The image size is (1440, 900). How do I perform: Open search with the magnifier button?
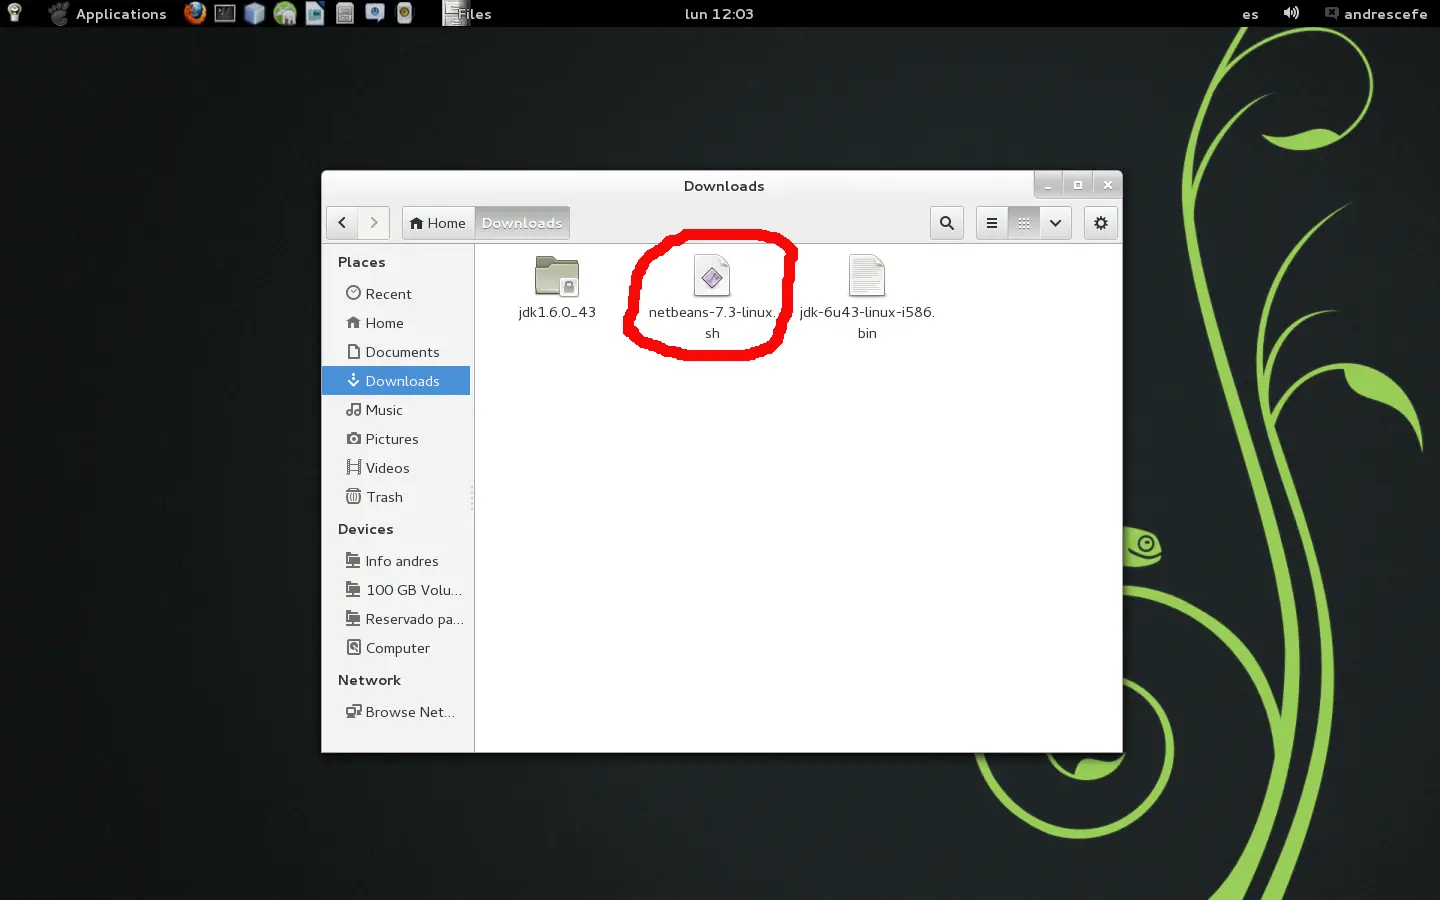pos(947,223)
